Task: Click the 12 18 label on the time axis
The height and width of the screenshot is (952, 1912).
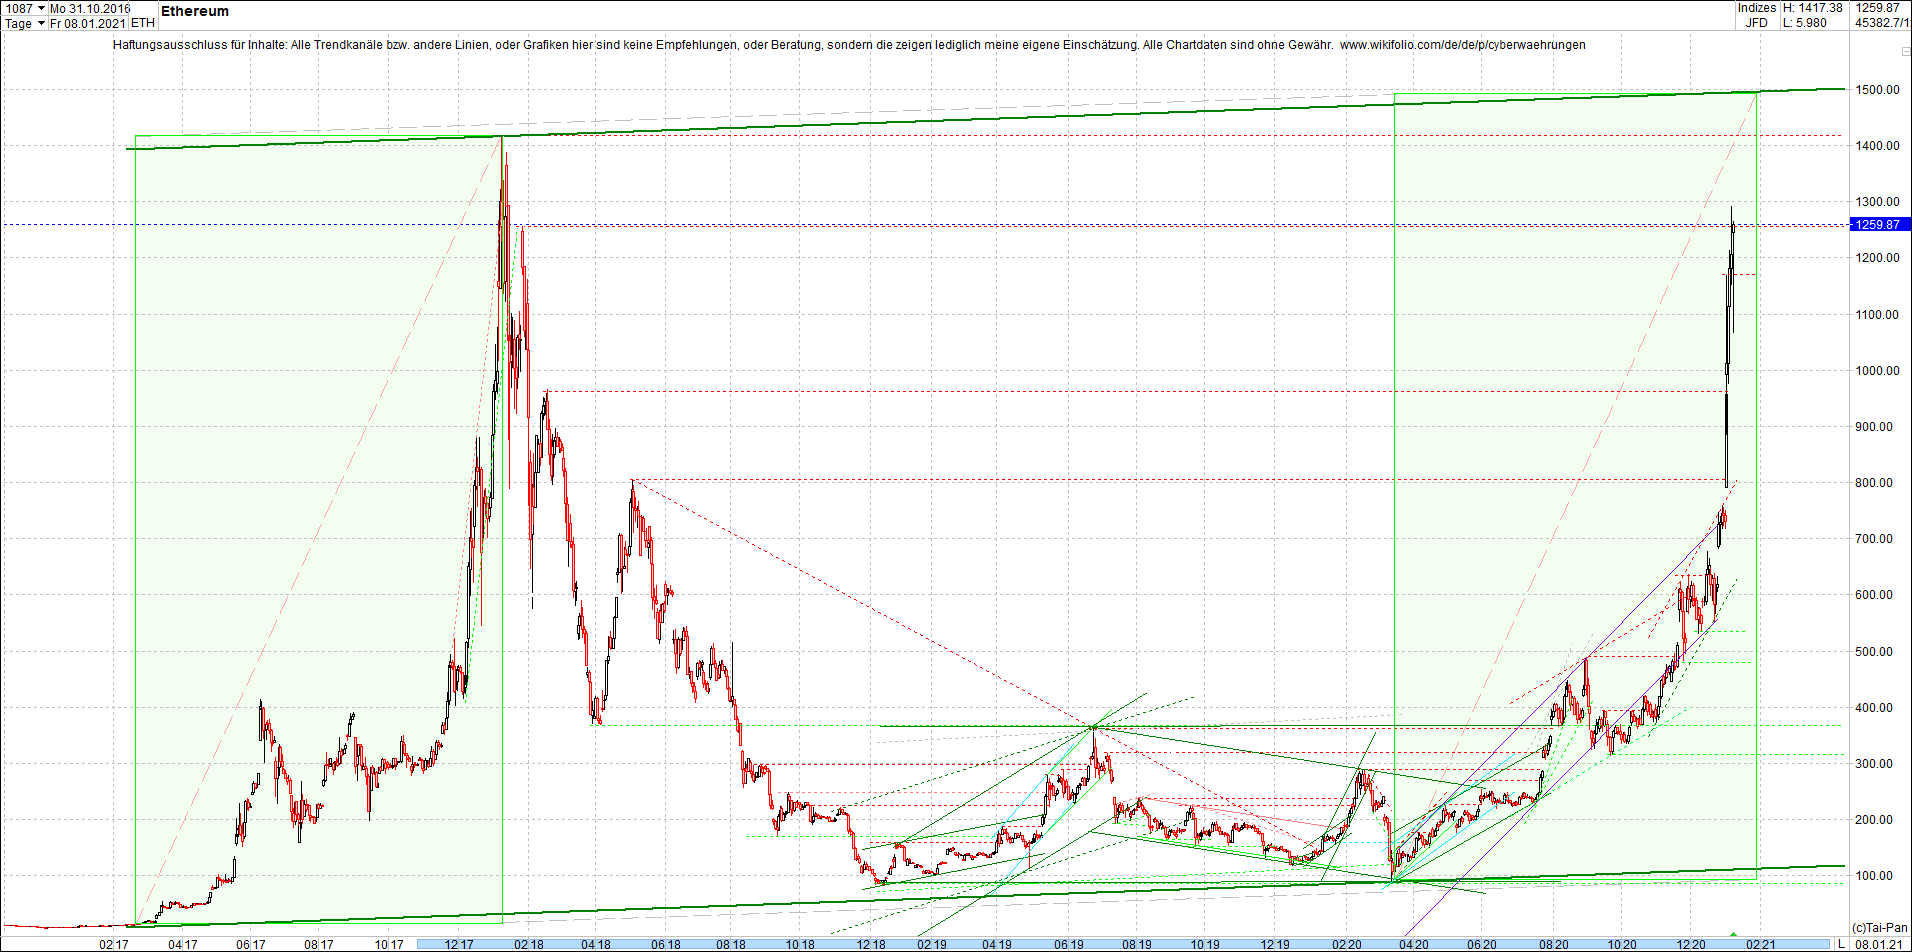Action: 873,942
